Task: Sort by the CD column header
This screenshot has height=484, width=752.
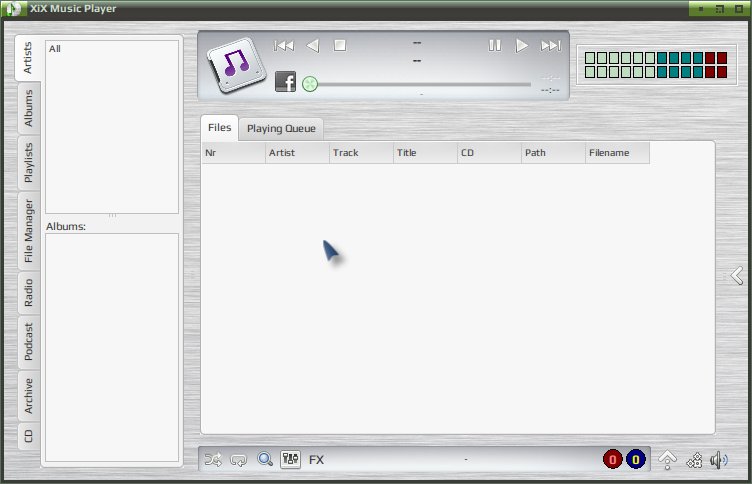Action: 489,153
